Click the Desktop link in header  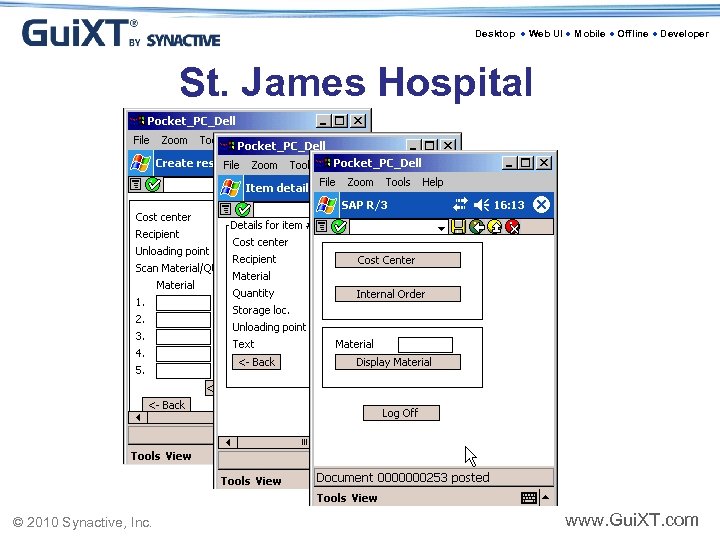(495, 34)
